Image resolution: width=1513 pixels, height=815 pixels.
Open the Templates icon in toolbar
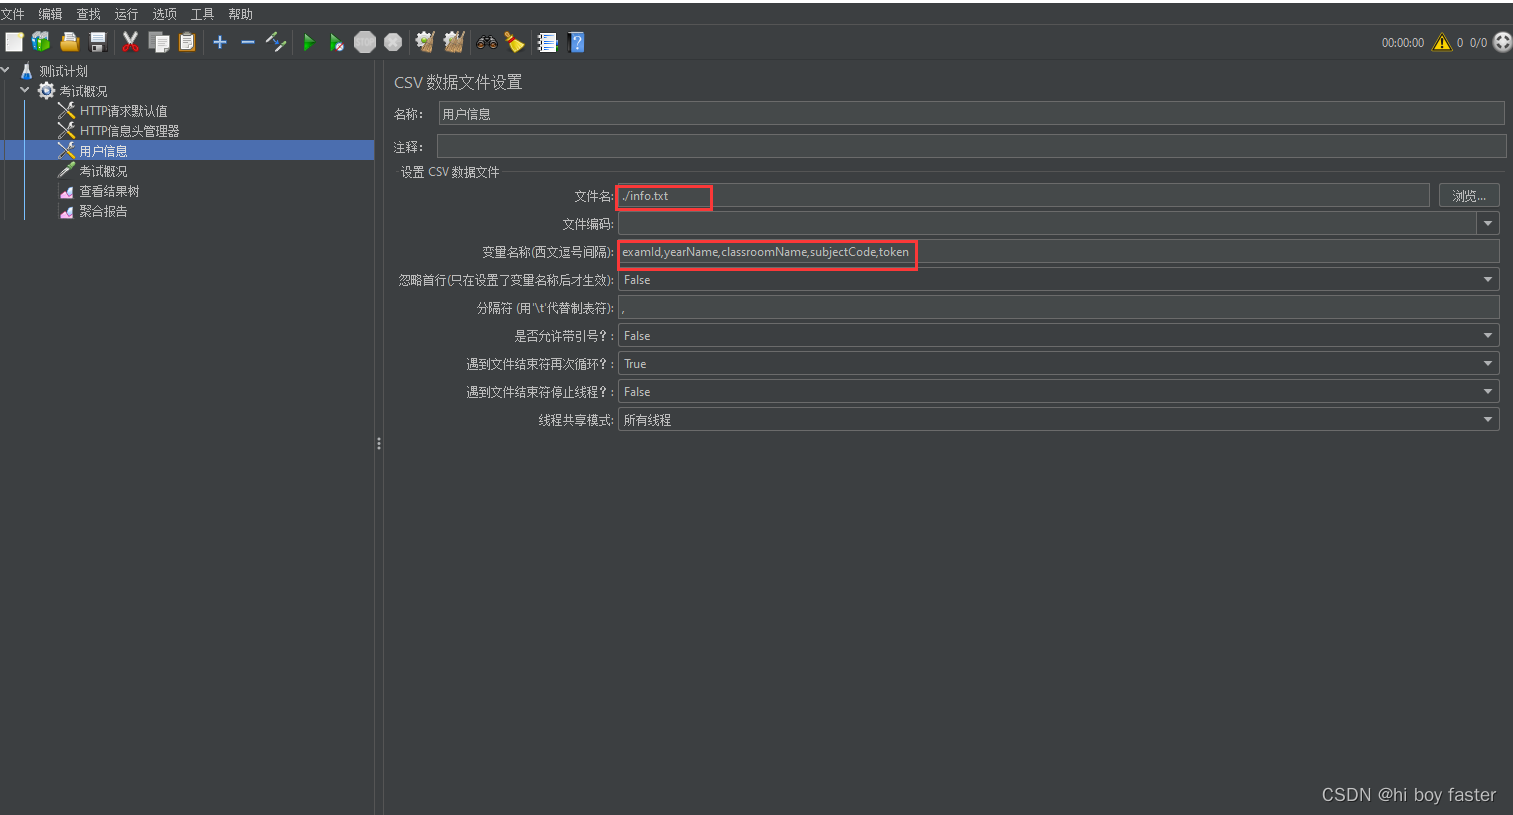41,42
